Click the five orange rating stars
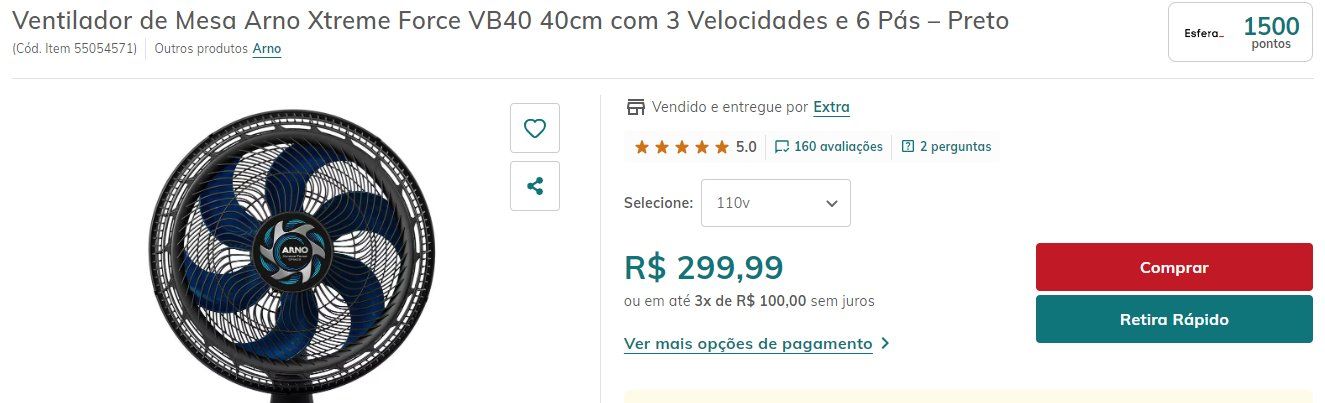 pos(682,147)
